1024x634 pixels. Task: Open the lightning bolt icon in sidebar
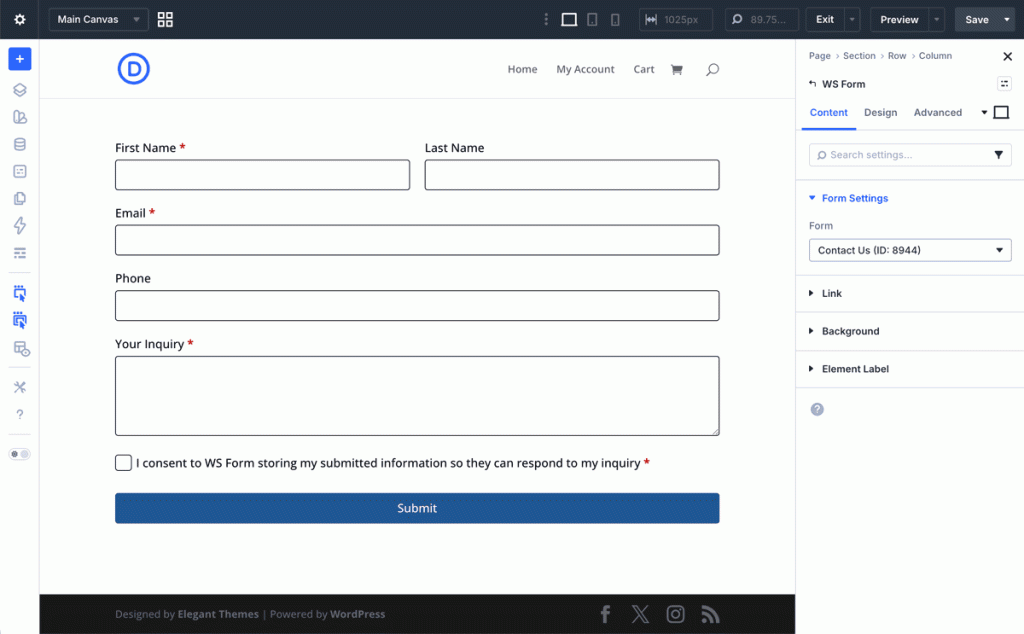pyautogui.click(x=20, y=226)
